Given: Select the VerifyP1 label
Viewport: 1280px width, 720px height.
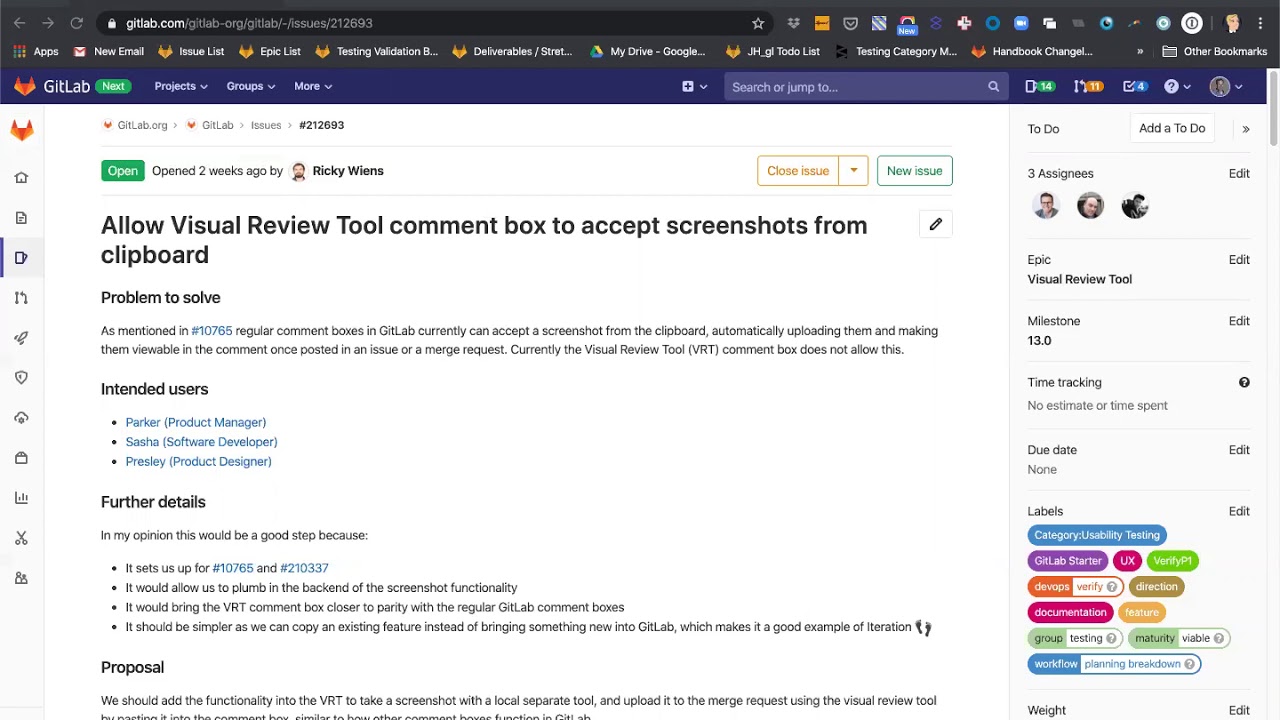Looking at the screenshot, I should pos(1172,561).
